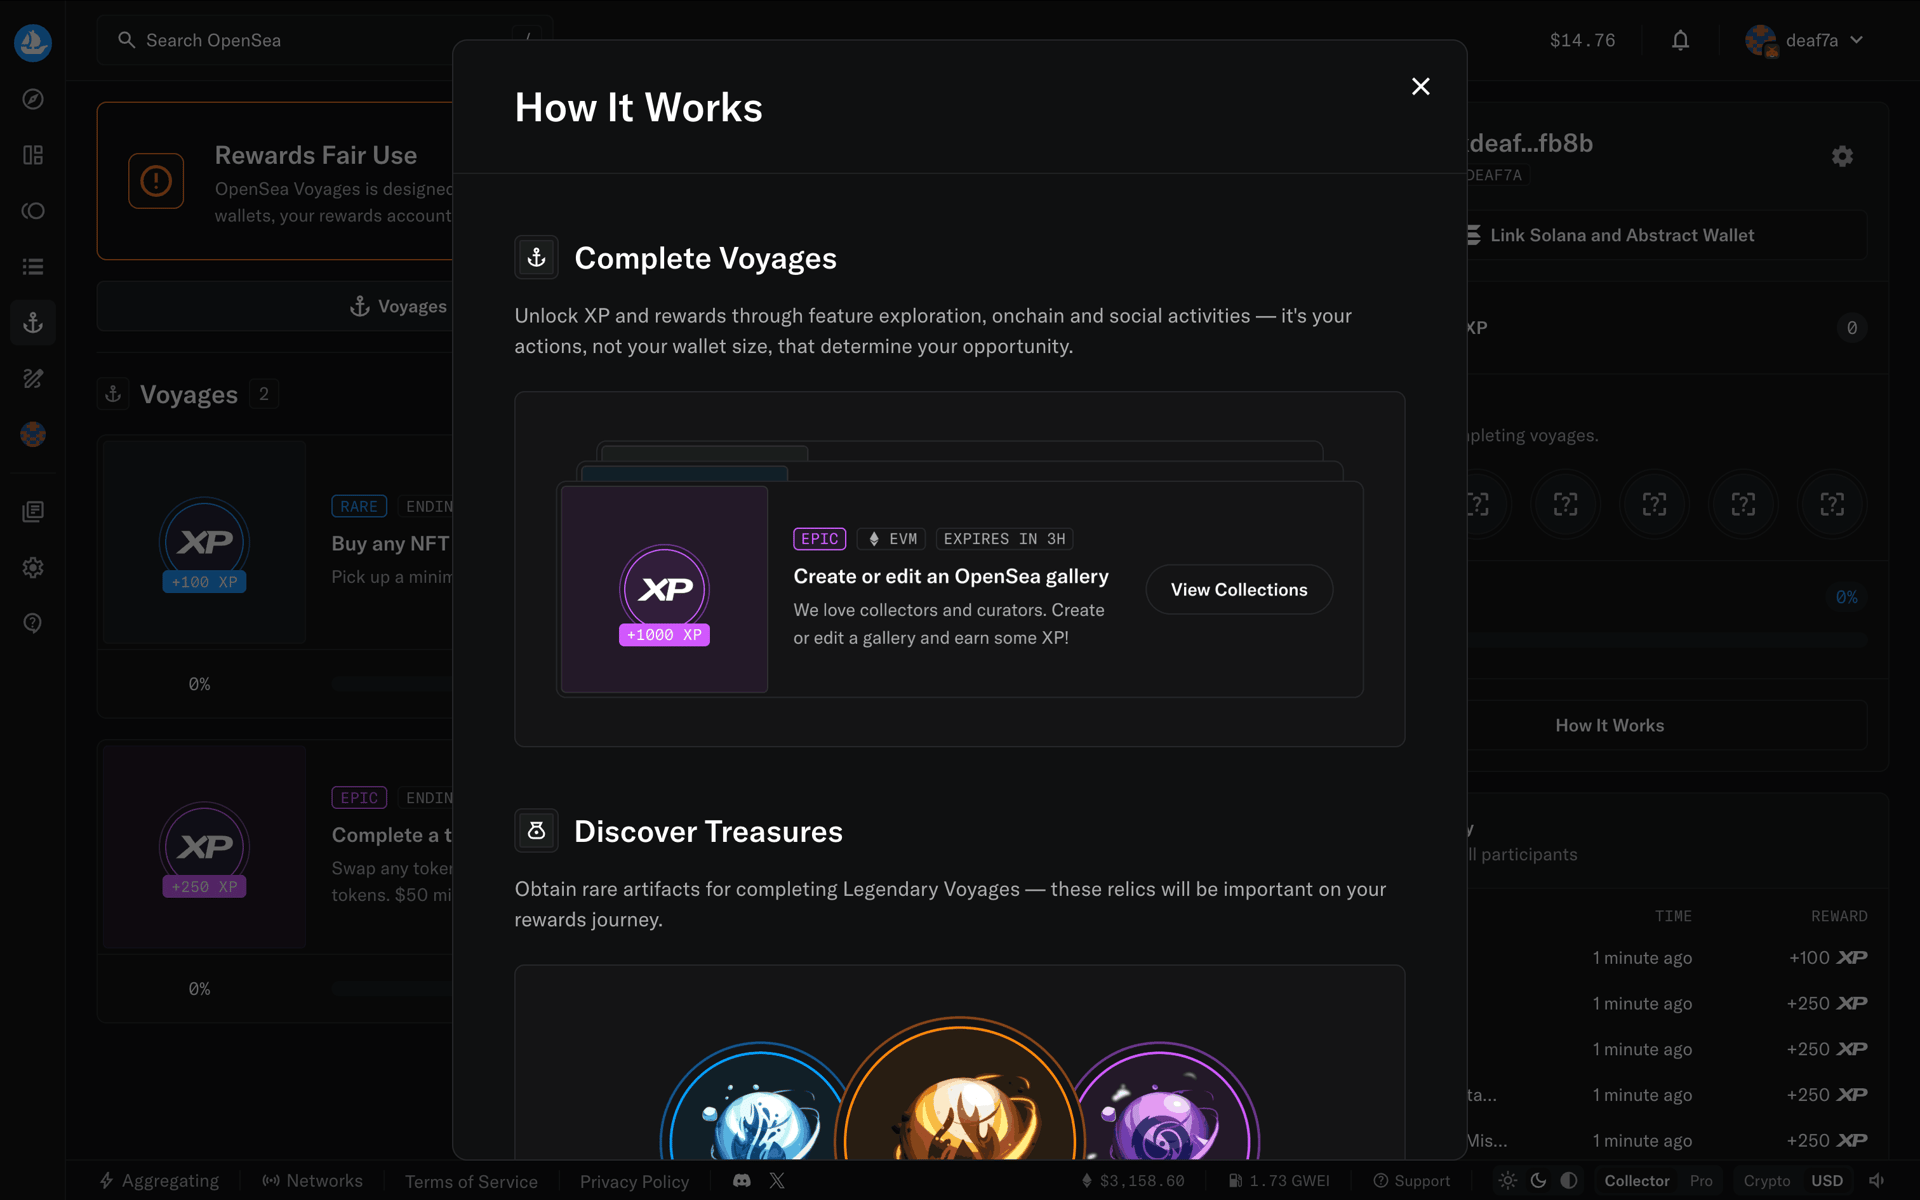The image size is (1920, 1200).
Task: Click the OpenSea logo in sidebar
Action: pos(33,42)
